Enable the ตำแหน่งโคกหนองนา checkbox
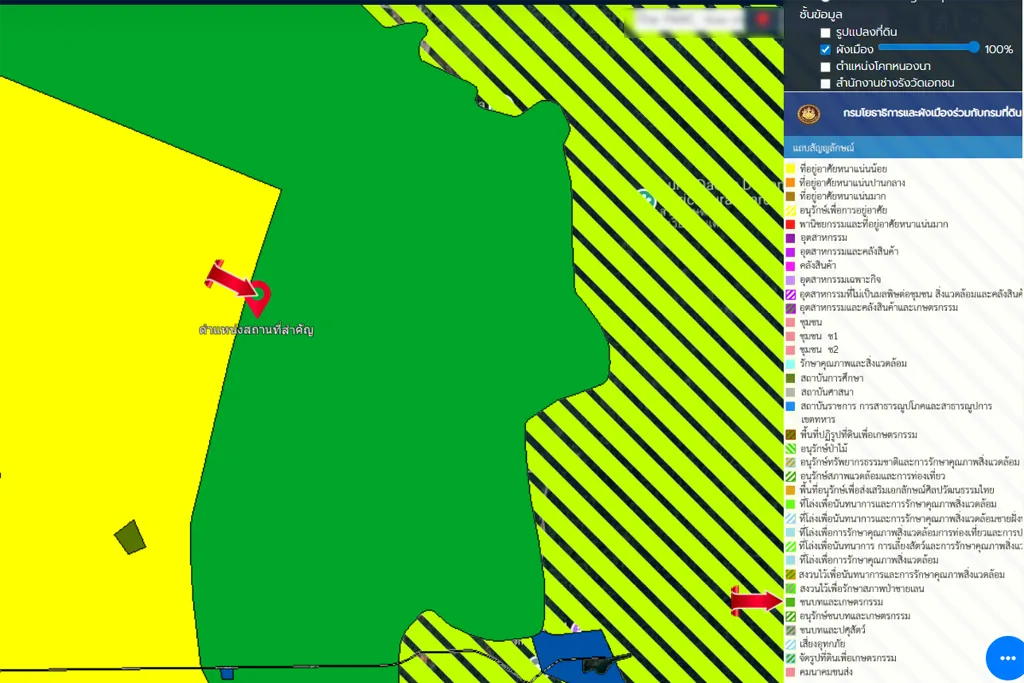 coord(825,66)
